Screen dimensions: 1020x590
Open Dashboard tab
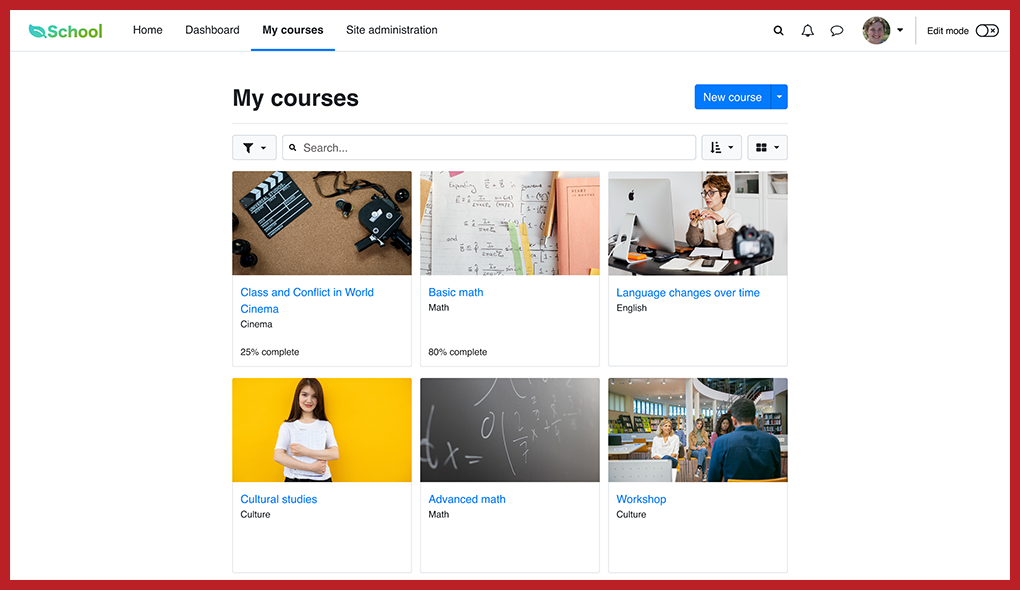click(212, 30)
